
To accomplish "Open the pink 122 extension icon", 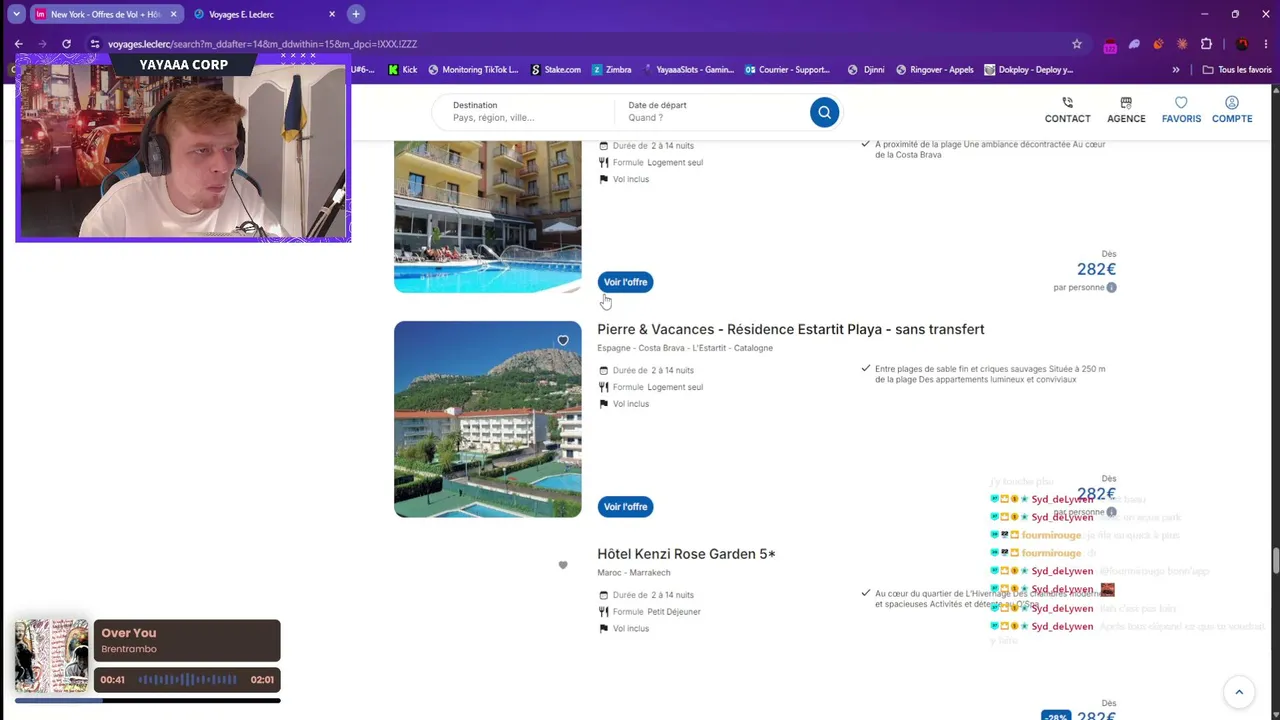I will 1110,45.
